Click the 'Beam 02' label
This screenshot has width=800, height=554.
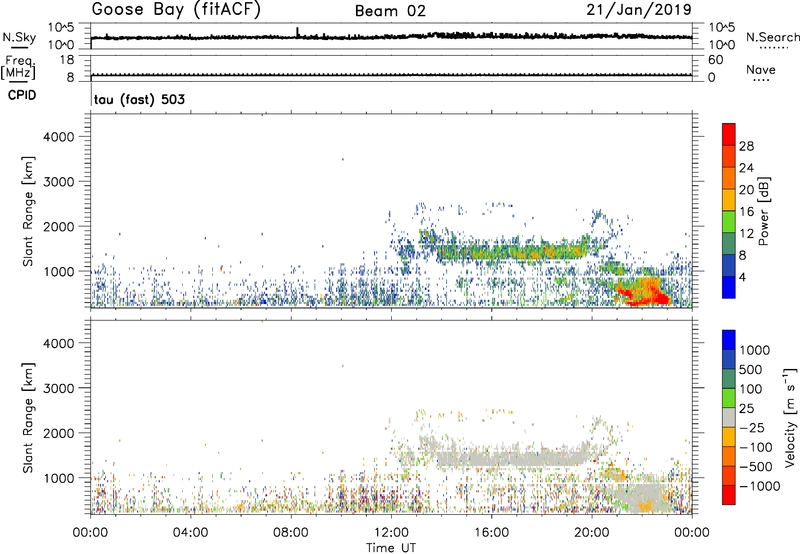click(x=390, y=11)
